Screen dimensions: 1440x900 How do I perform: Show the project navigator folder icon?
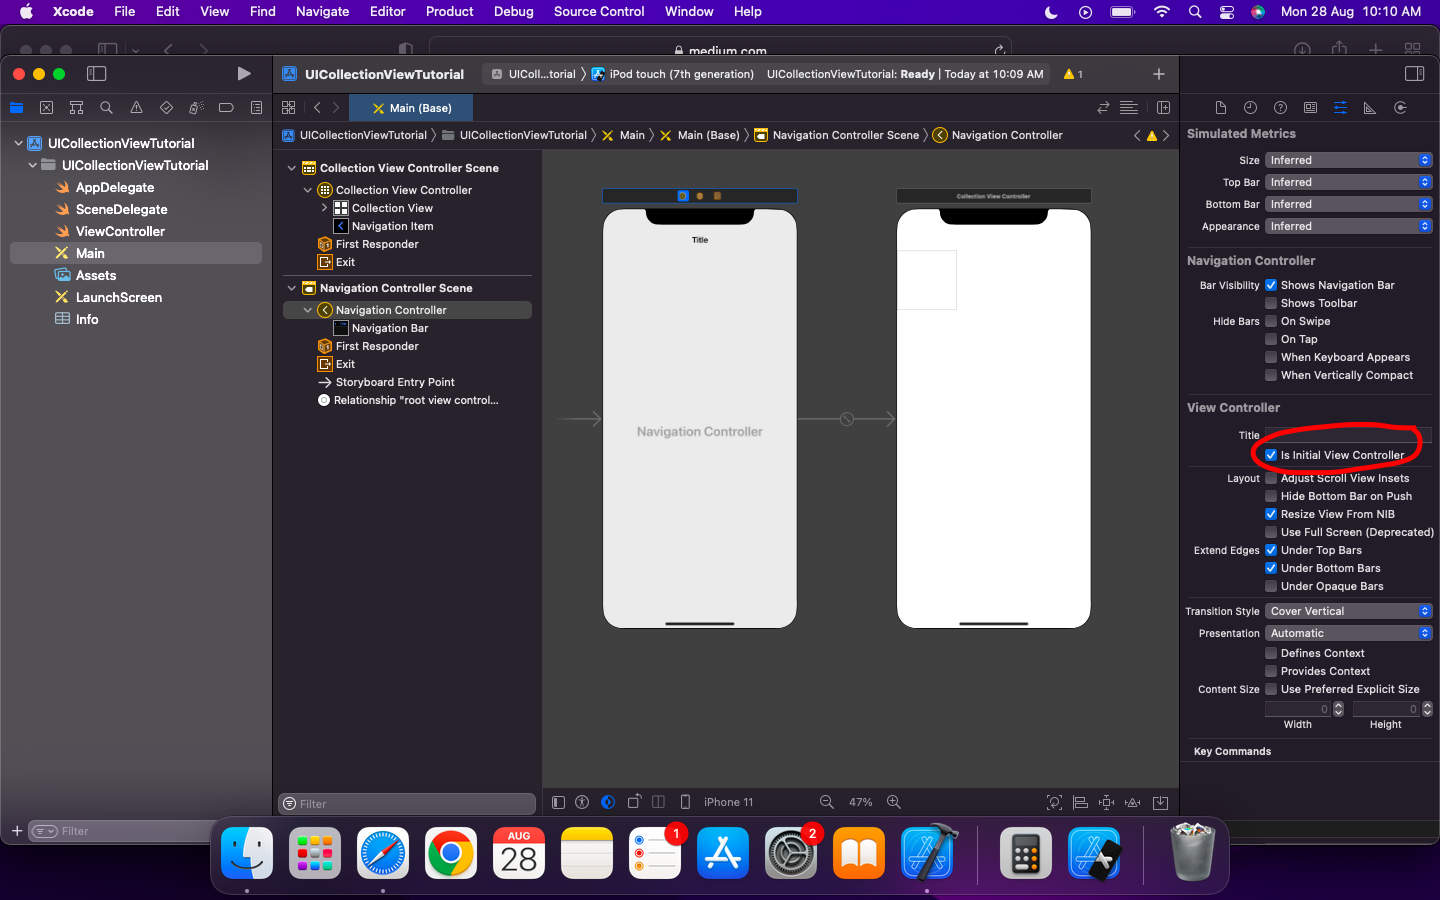pos(16,108)
